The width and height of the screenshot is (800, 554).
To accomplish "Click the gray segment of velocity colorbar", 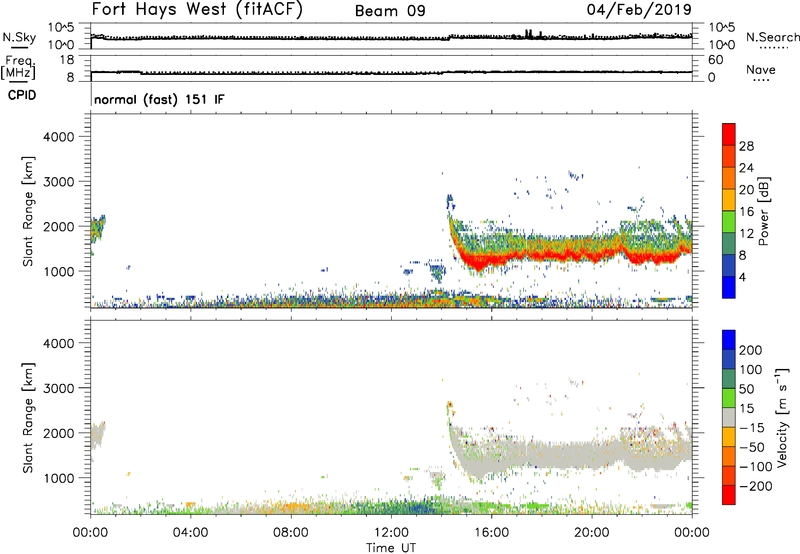I will [x=729, y=418].
